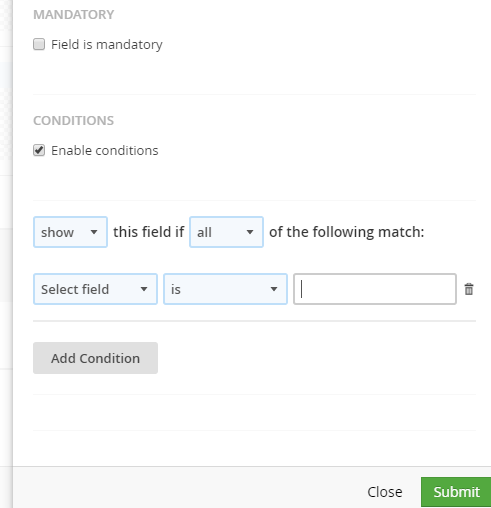
Task: Click the CONDITIONS section heading
Action: tap(74, 121)
